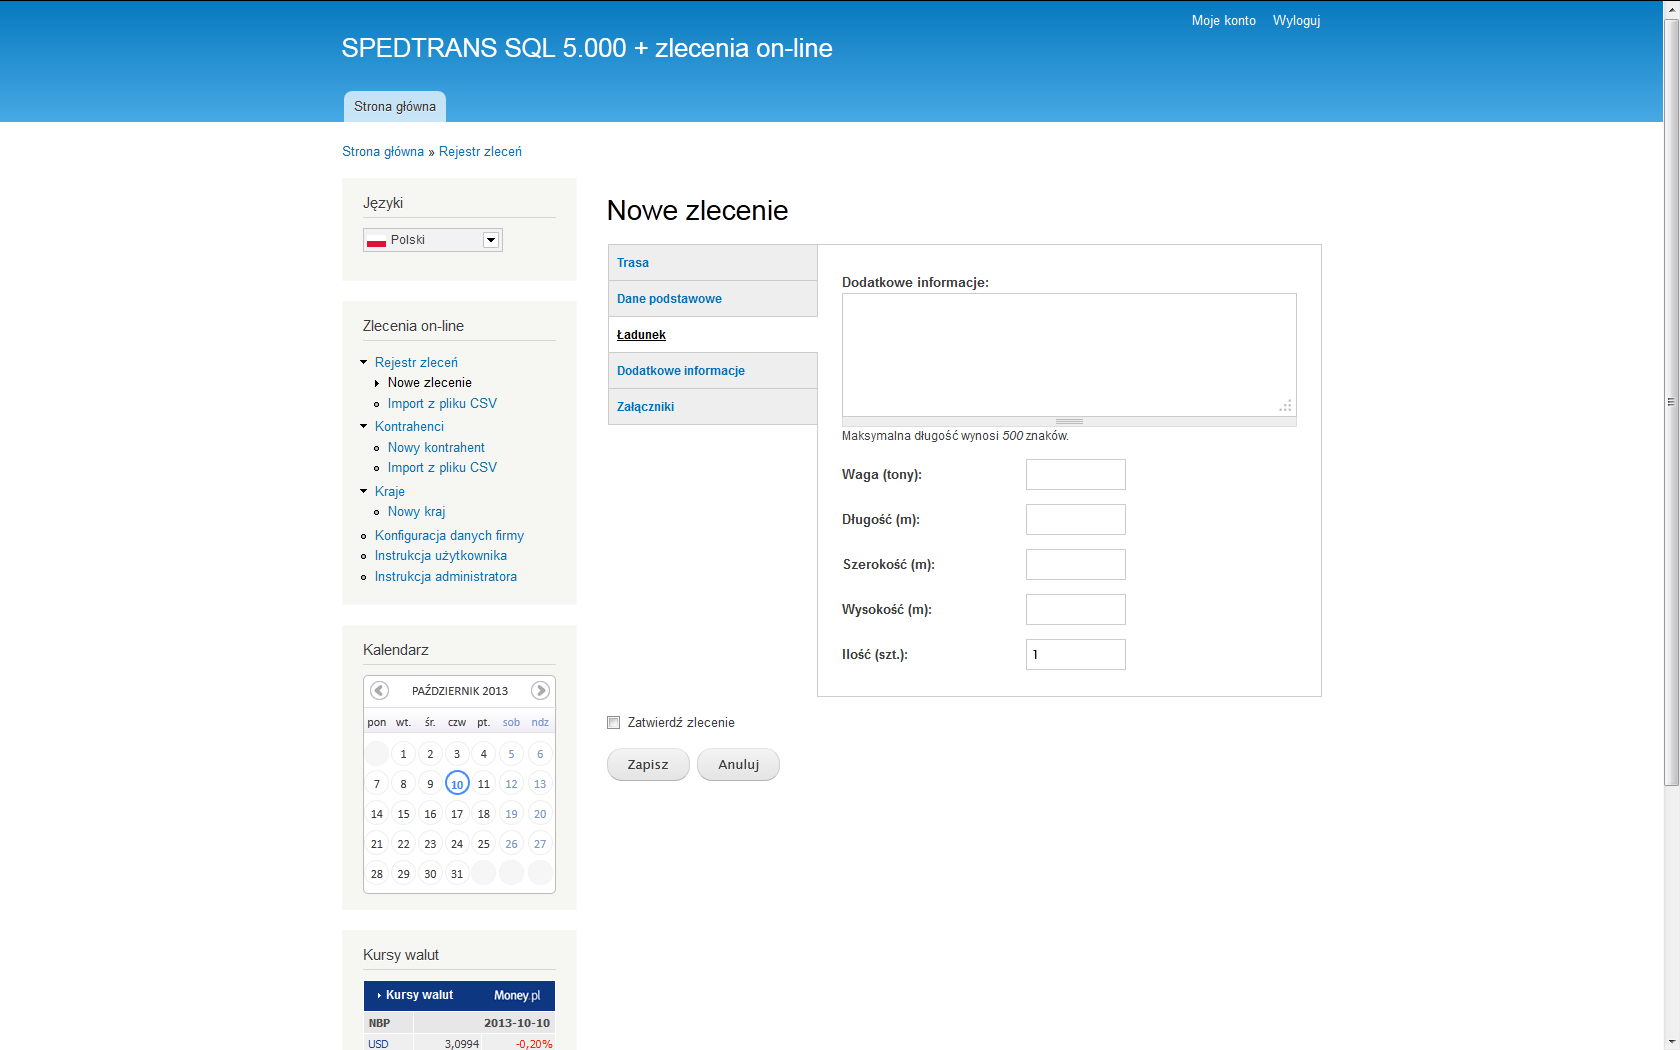
Task: Click Rejestr zleceń breadcrumb link
Action: pyautogui.click(x=480, y=152)
